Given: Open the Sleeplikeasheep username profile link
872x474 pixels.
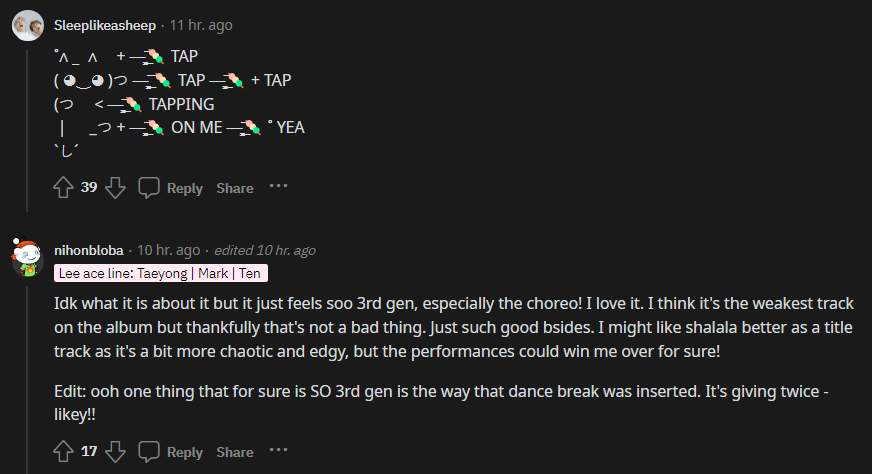Looking at the screenshot, I should coord(103,25).
